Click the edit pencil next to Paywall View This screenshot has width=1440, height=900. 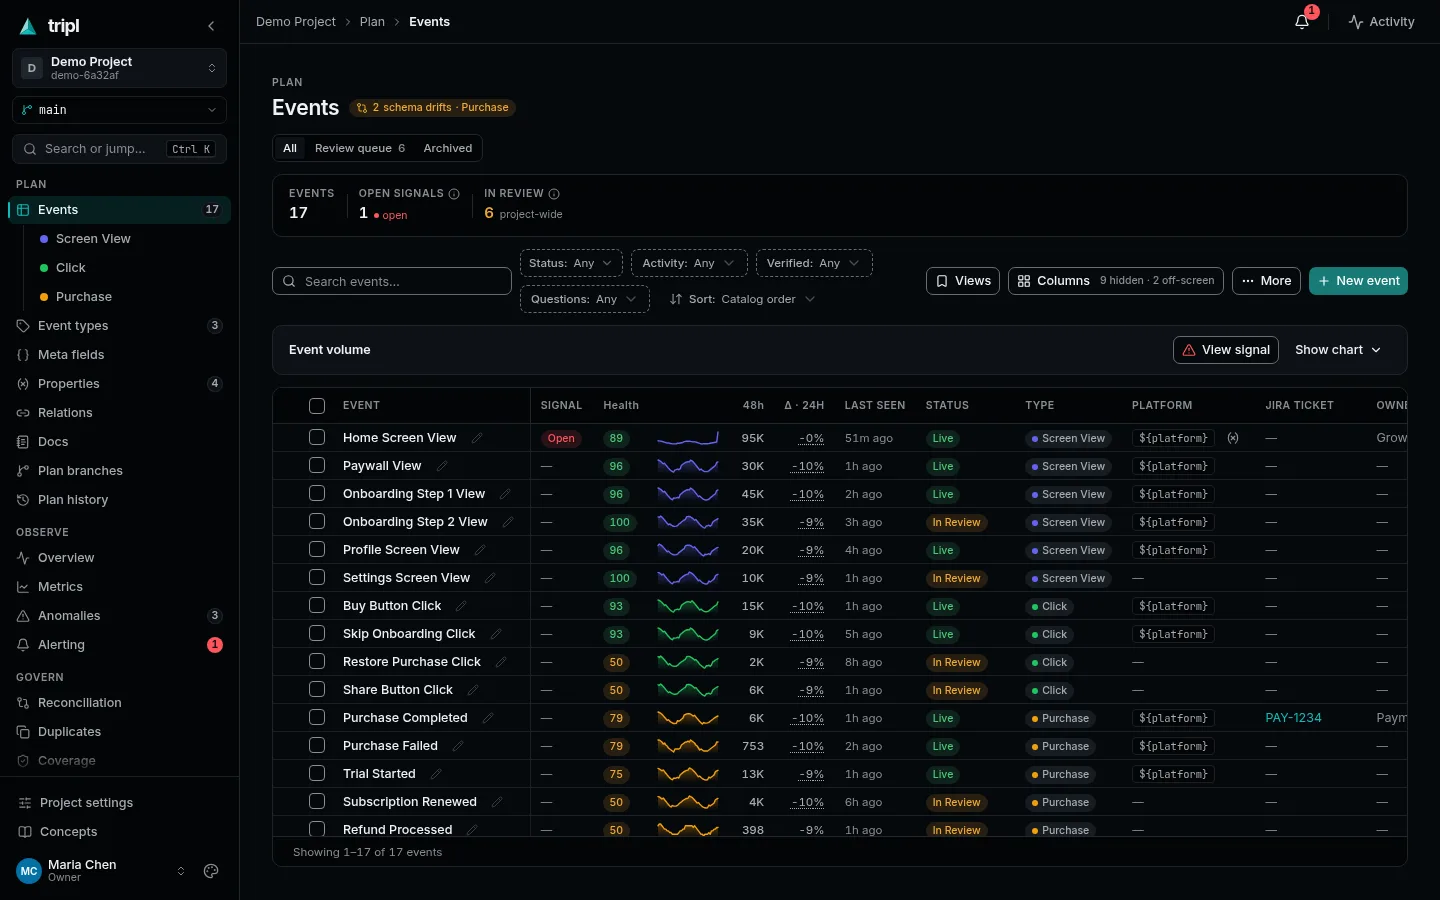click(442, 466)
